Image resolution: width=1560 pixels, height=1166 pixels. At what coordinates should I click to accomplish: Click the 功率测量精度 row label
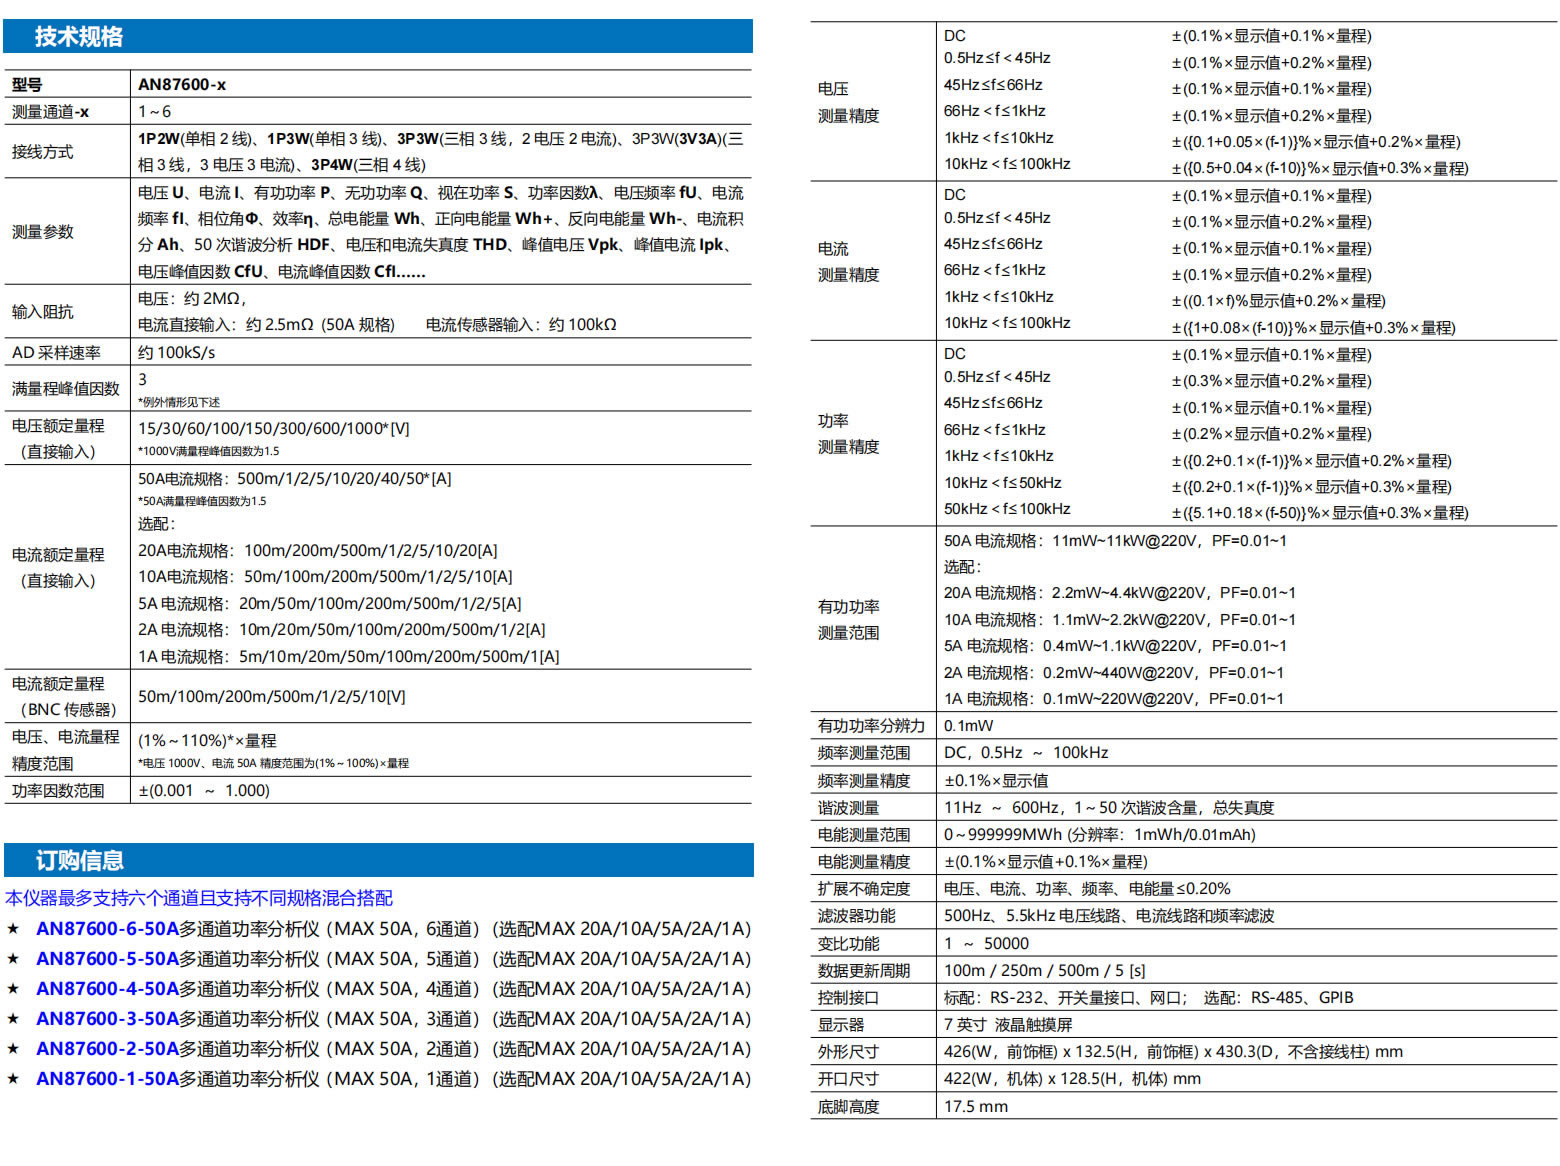[x=849, y=434]
